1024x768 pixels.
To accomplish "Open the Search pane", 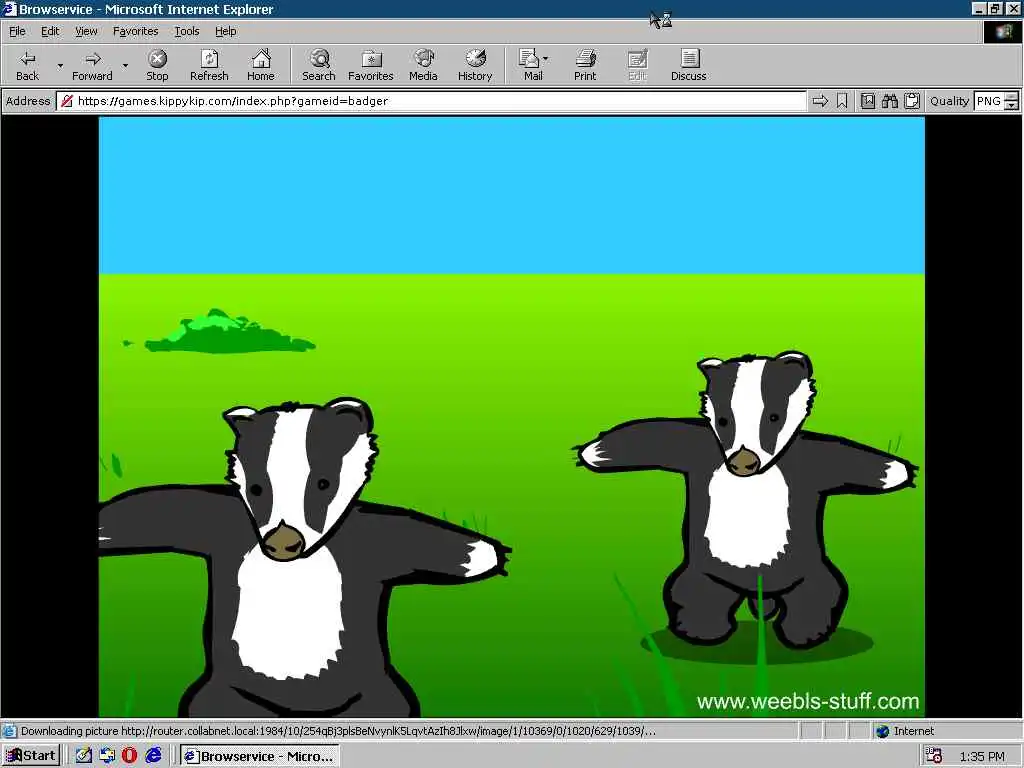I will pyautogui.click(x=319, y=65).
